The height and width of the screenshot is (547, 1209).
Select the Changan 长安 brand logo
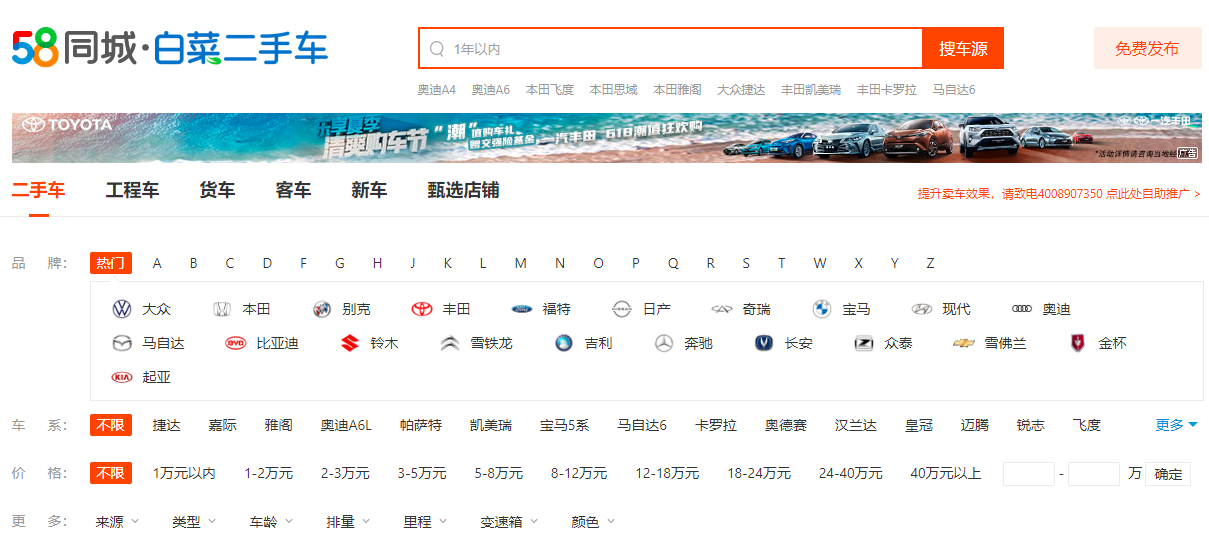tap(764, 343)
